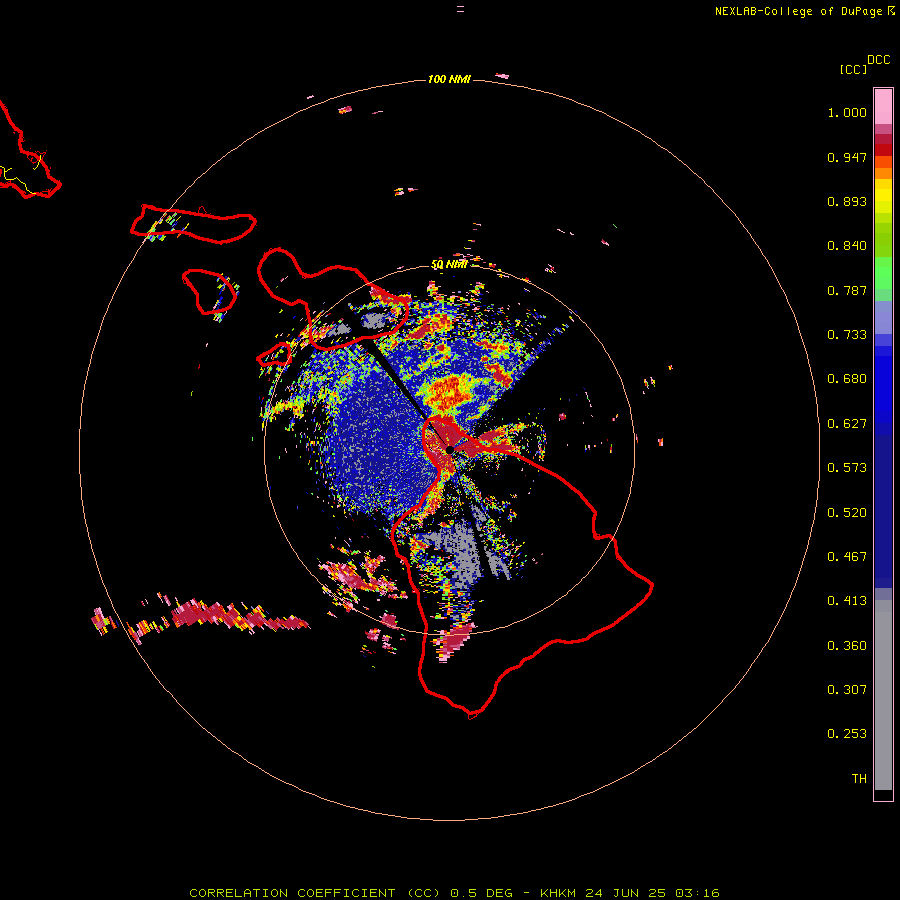Viewport: 900px width, 900px height.
Task: Select the 0.947 scale value
Action: [x=847, y=157]
